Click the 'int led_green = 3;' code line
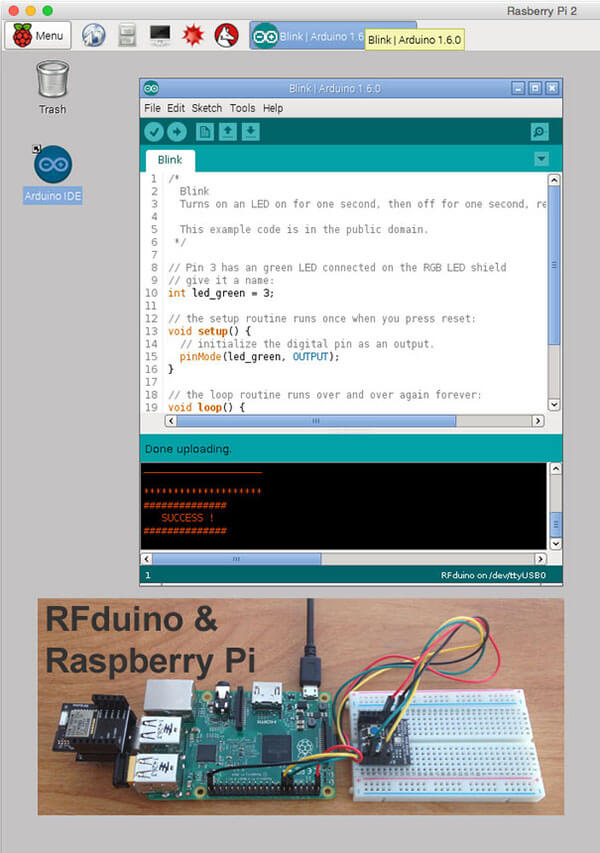 [x=221, y=293]
